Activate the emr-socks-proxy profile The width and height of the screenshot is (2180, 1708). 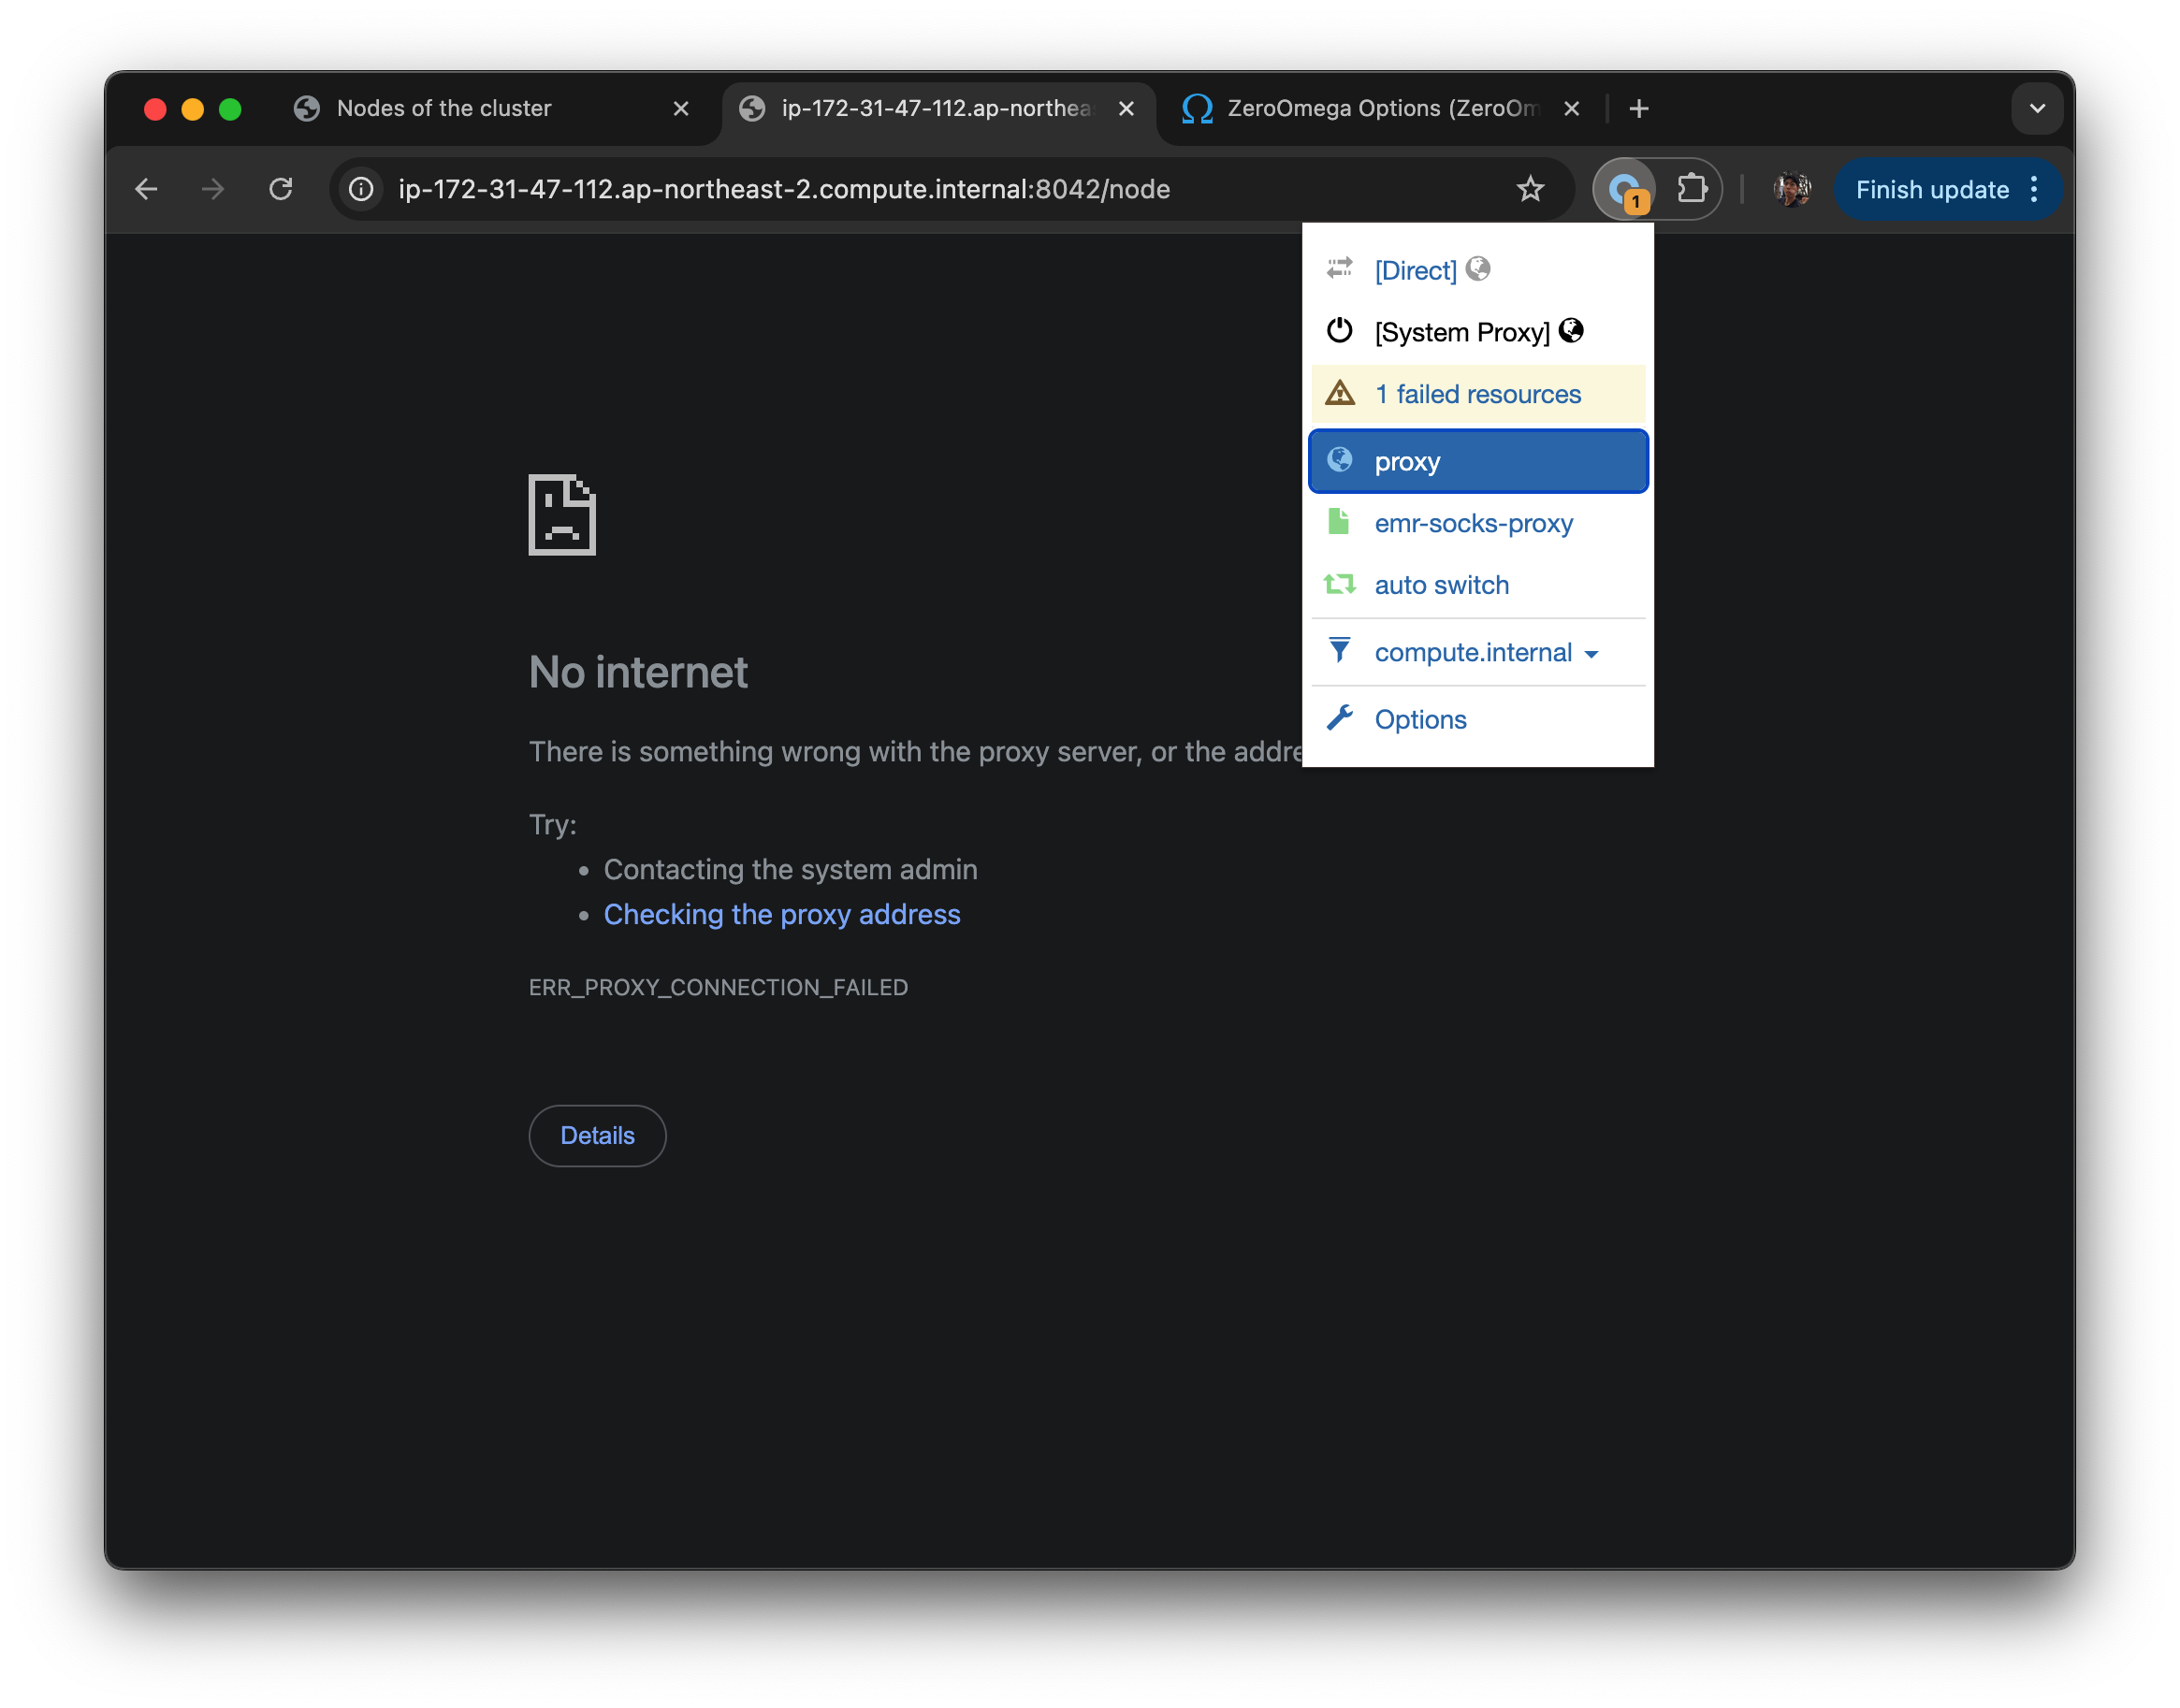(1473, 523)
